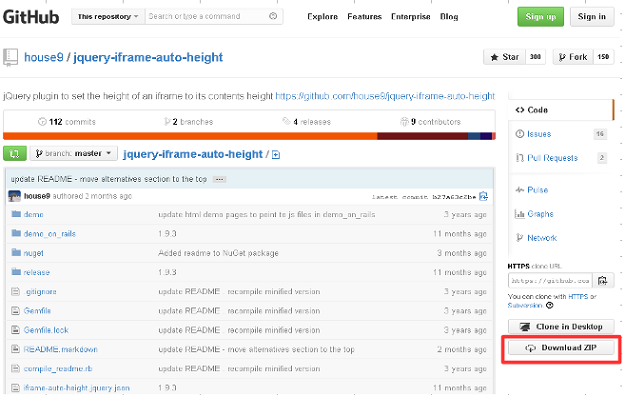This screenshot has width=625, height=397.
Task: View the 150 forks count
Action: pyautogui.click(x=603, y=57)
